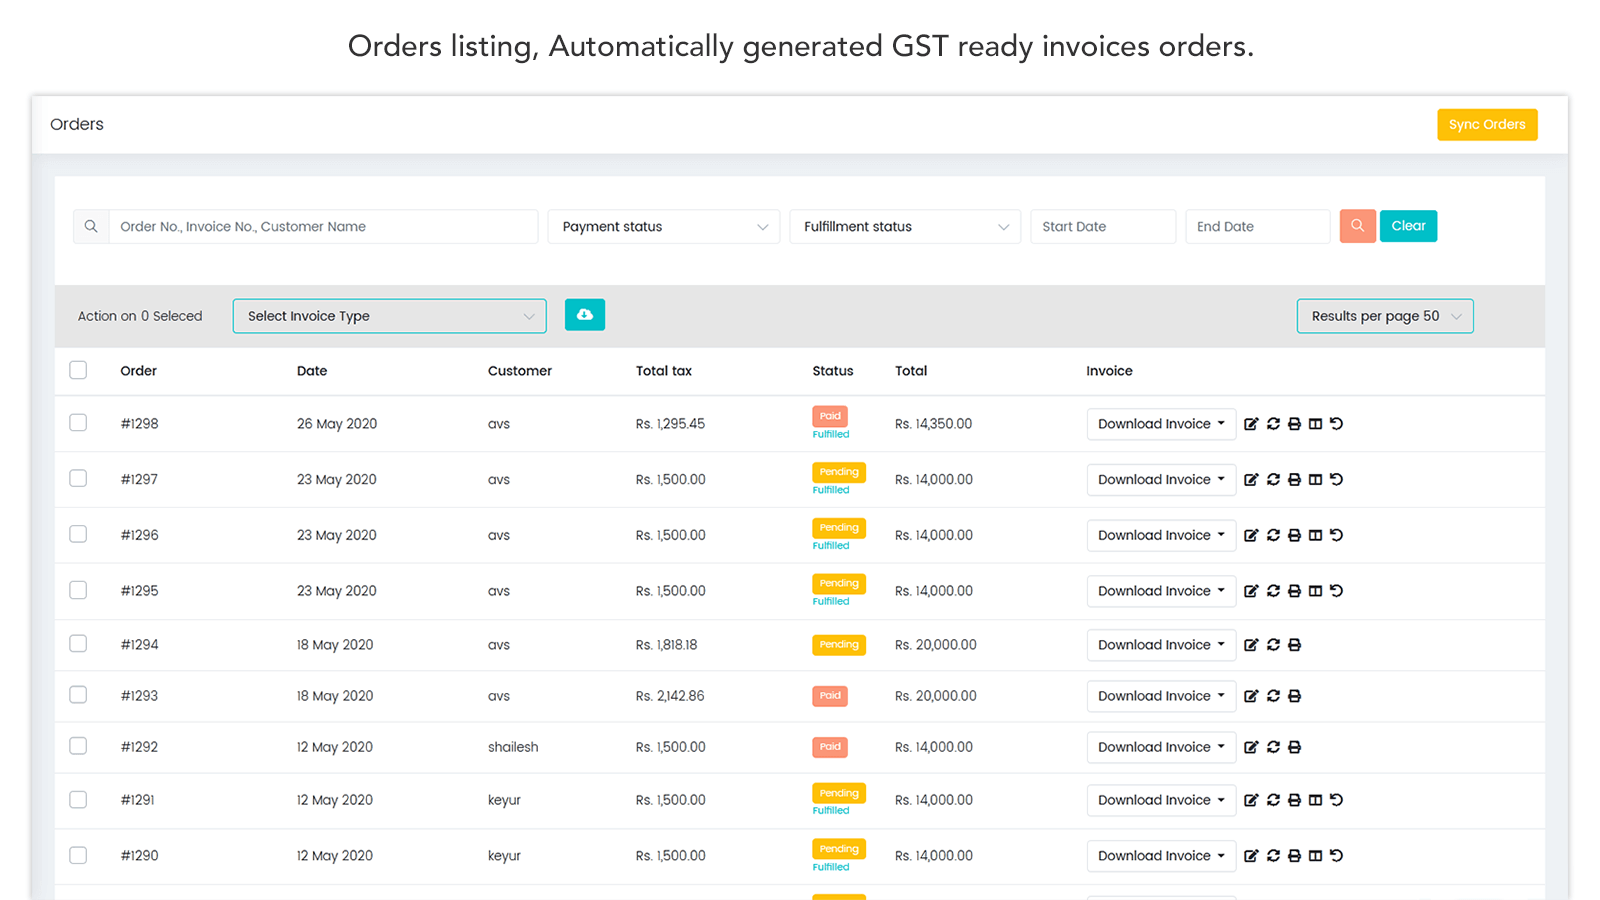Open Download Invoice menu for order #1294
Image resolution: width=1600 pixels, height=900 pixels.
[1160, 644]
